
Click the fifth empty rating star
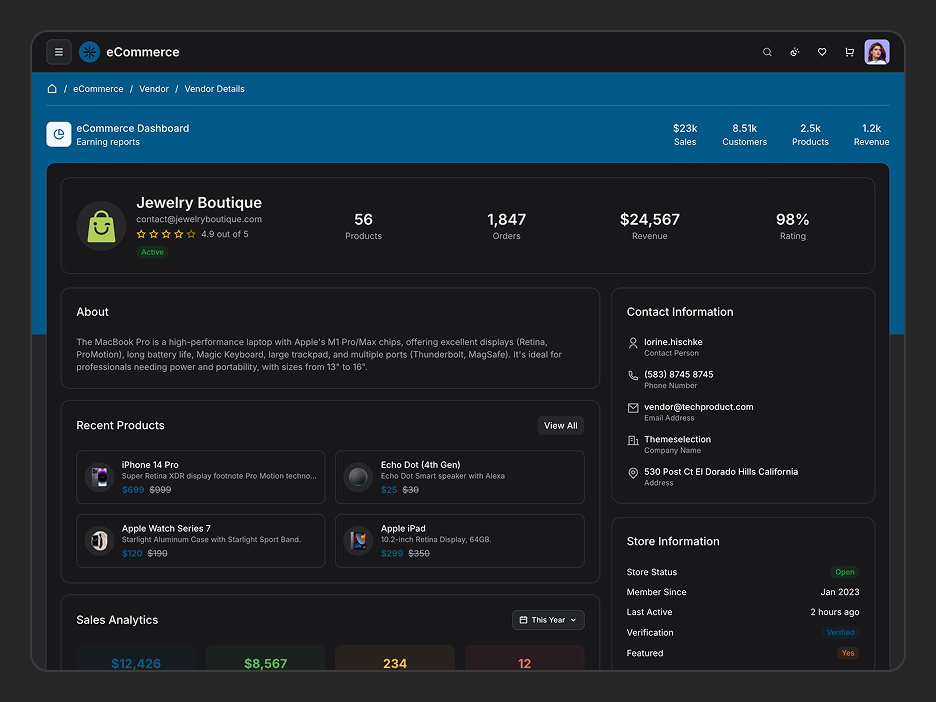point(191,234)
